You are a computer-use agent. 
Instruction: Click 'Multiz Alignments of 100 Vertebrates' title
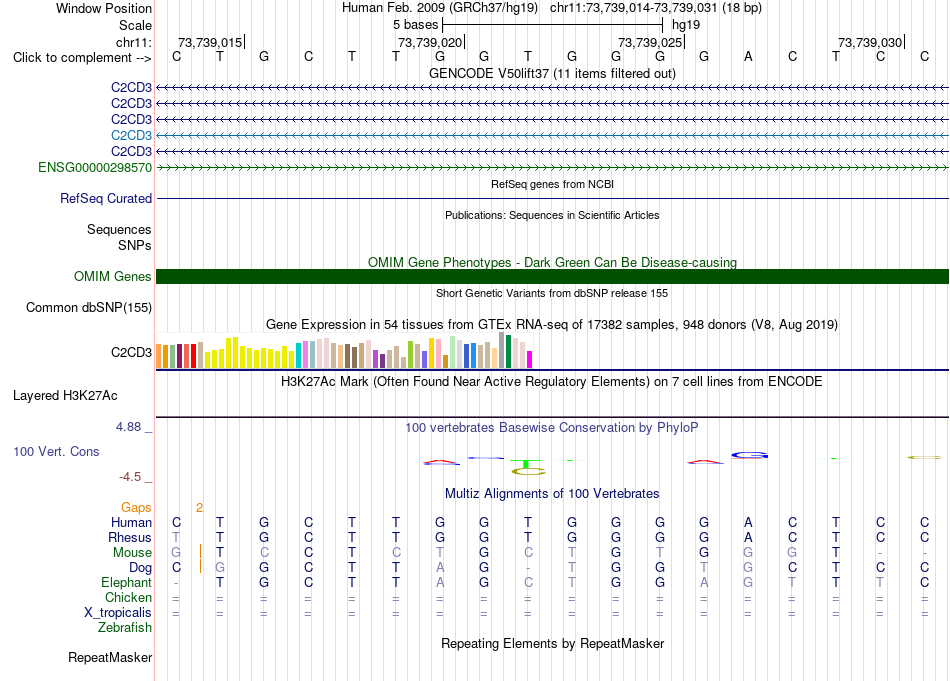pyautogui.click(x=552, y=493)
